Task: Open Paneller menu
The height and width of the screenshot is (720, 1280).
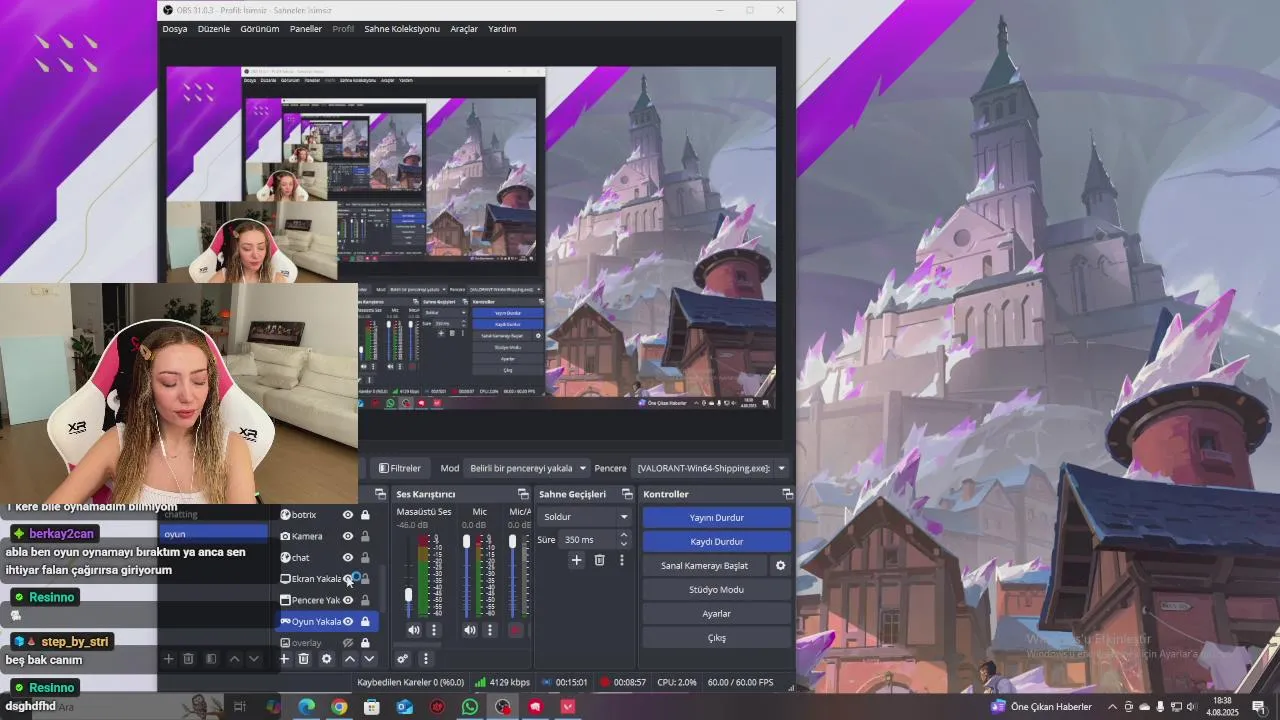Action: [306, 29]
